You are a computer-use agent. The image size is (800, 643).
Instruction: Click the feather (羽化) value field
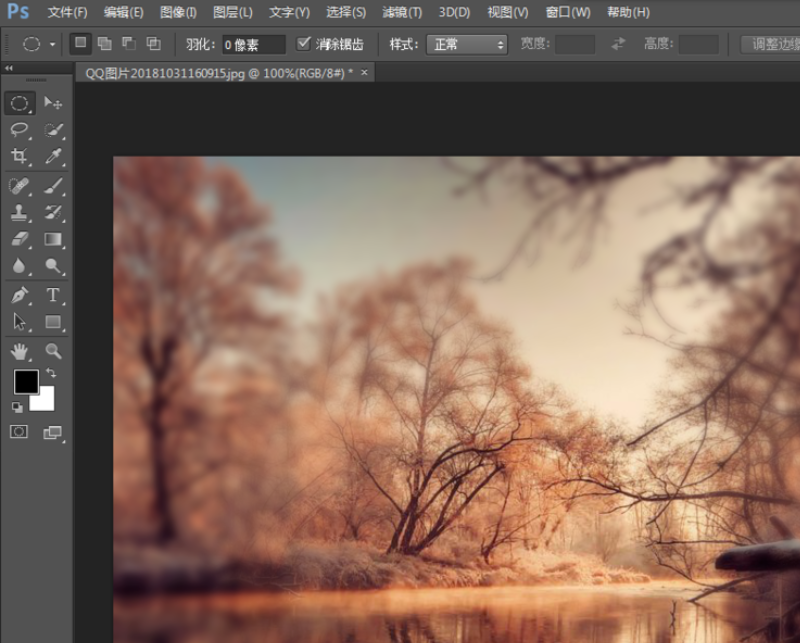coord(254,45)
